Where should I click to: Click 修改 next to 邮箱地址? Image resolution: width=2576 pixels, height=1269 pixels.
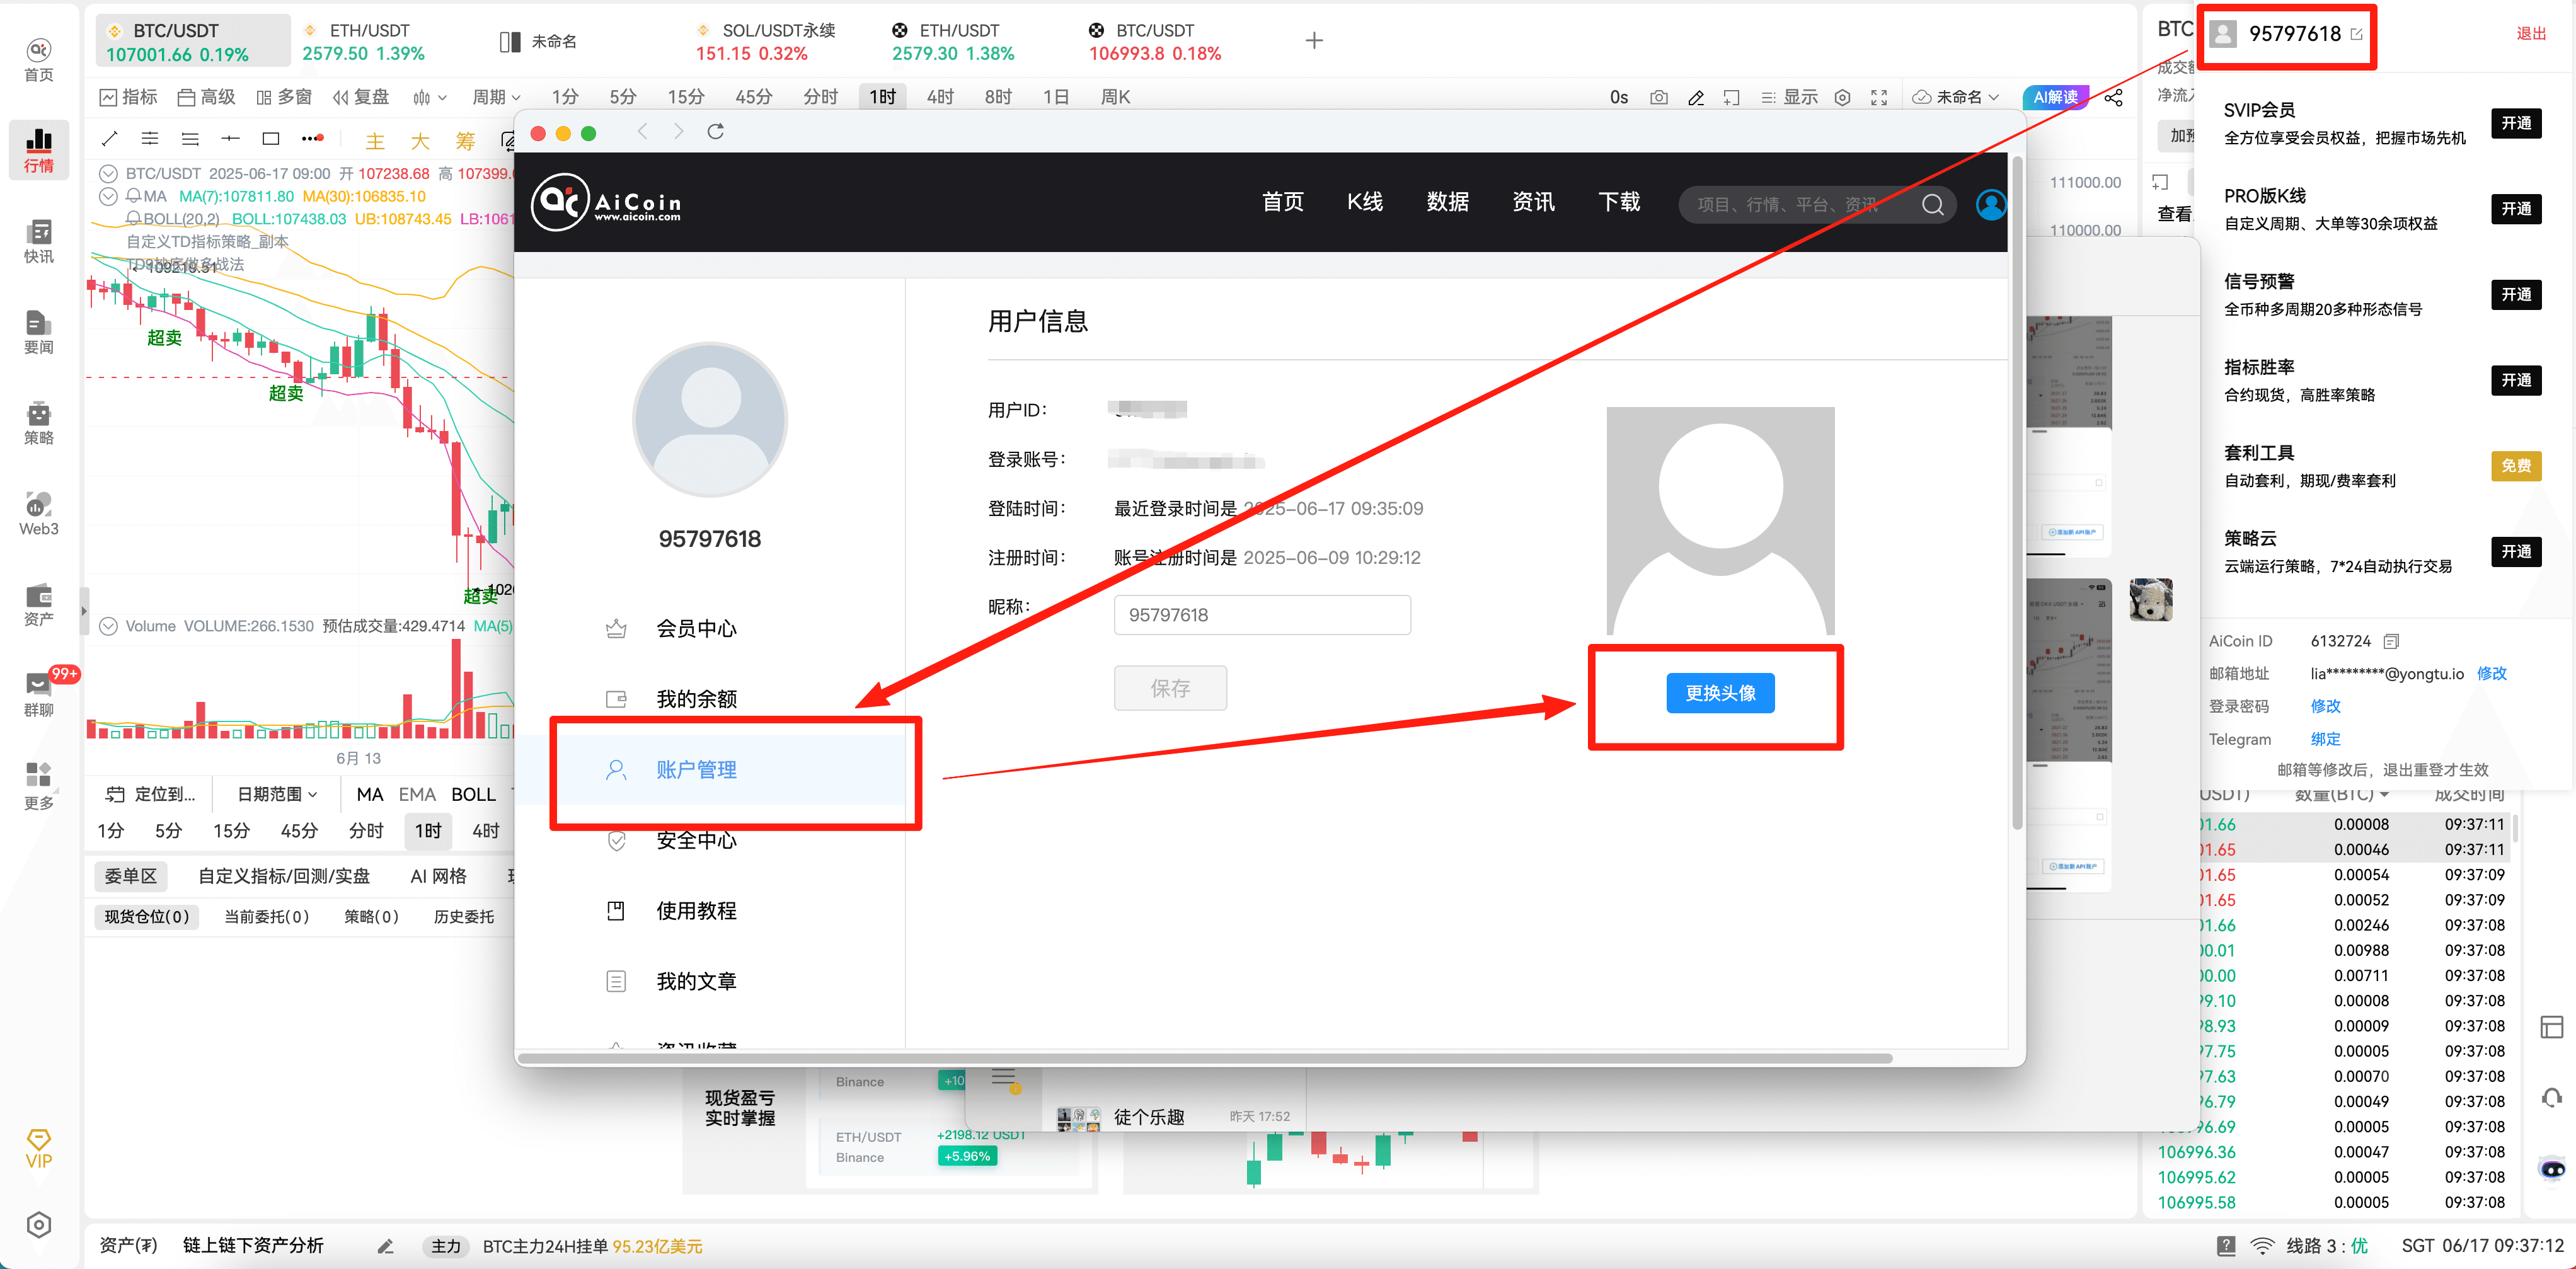2491,673
